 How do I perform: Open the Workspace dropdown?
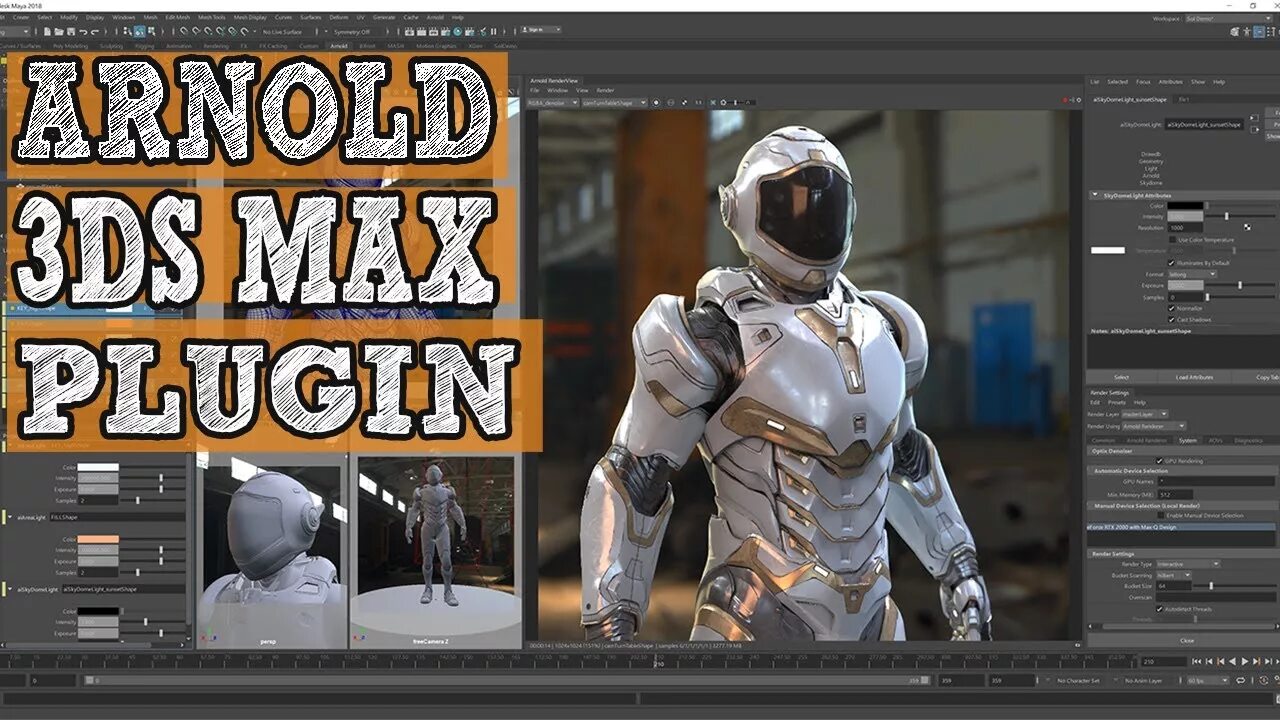pos(1229,18)
